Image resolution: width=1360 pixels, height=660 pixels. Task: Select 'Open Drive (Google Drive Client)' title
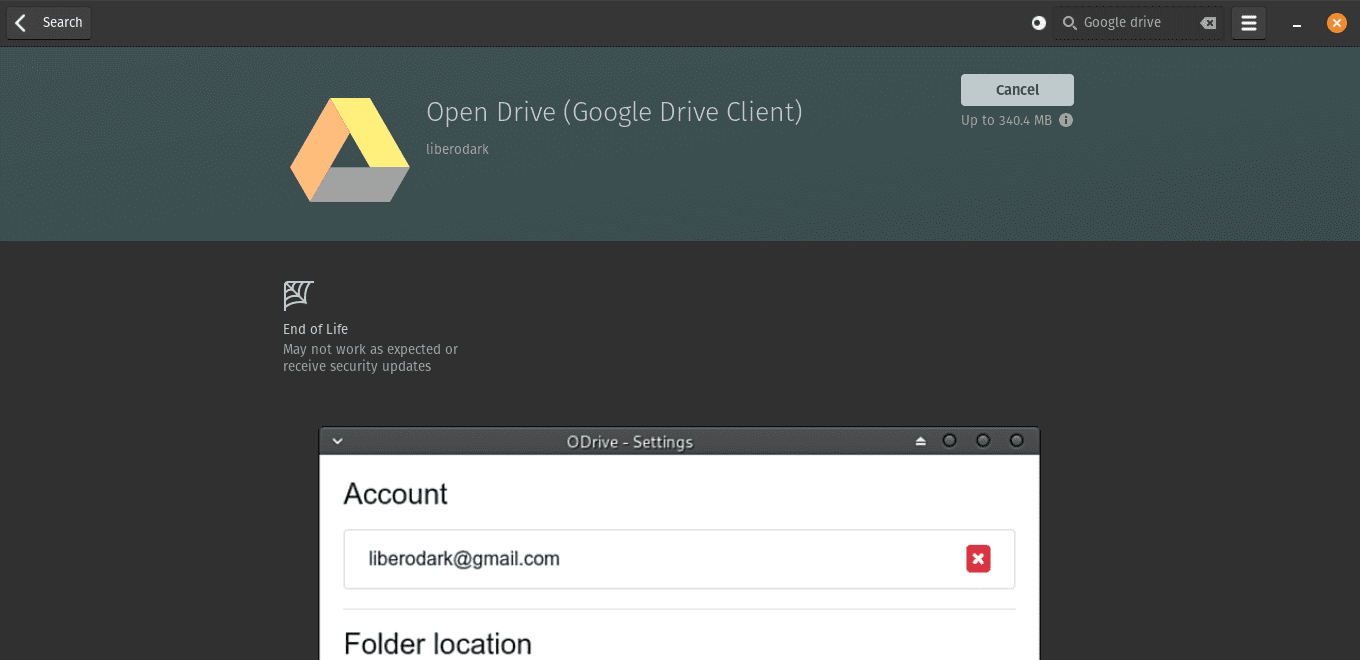(614, 112)
